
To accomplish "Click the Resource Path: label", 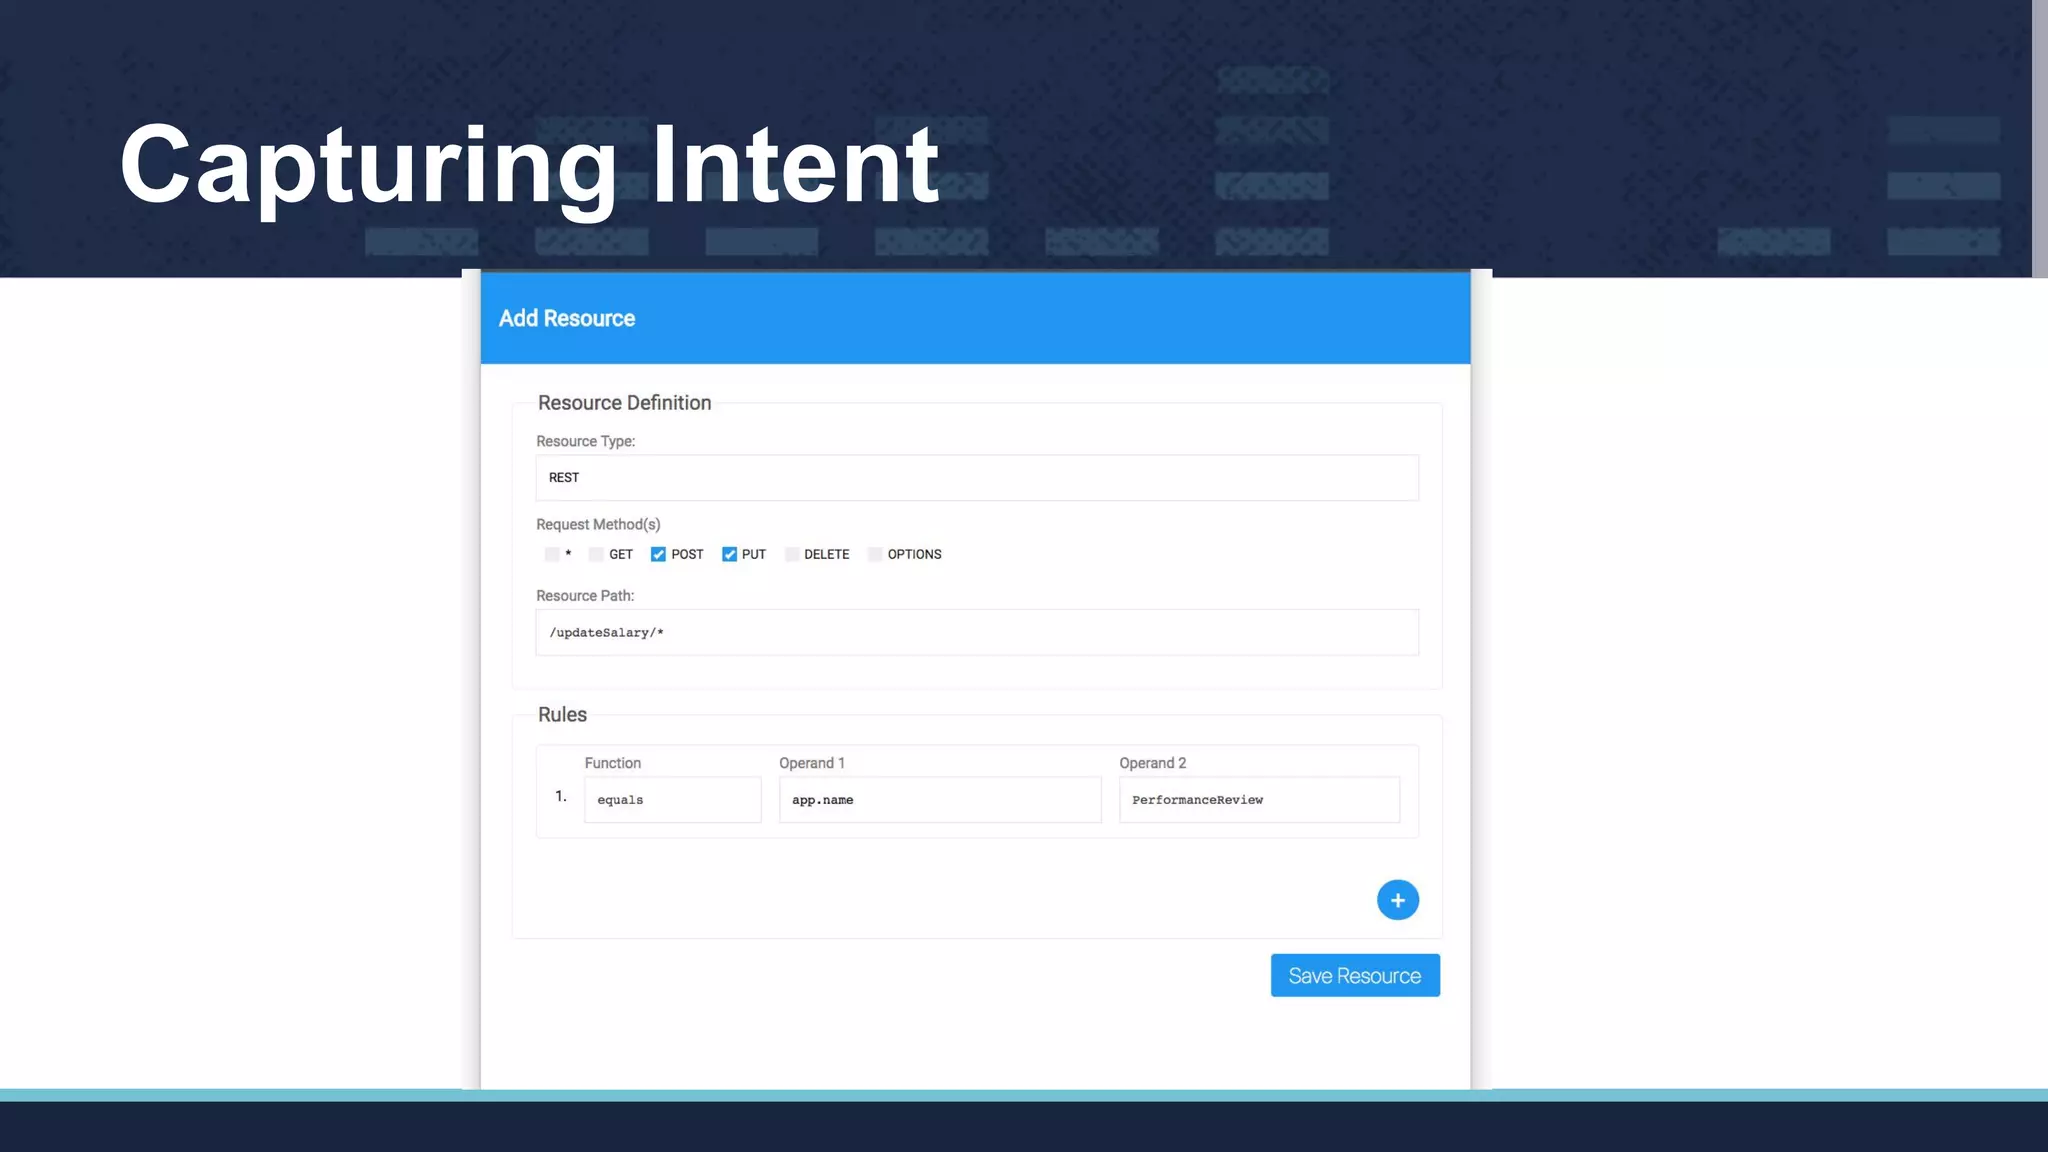I will 585,595.
